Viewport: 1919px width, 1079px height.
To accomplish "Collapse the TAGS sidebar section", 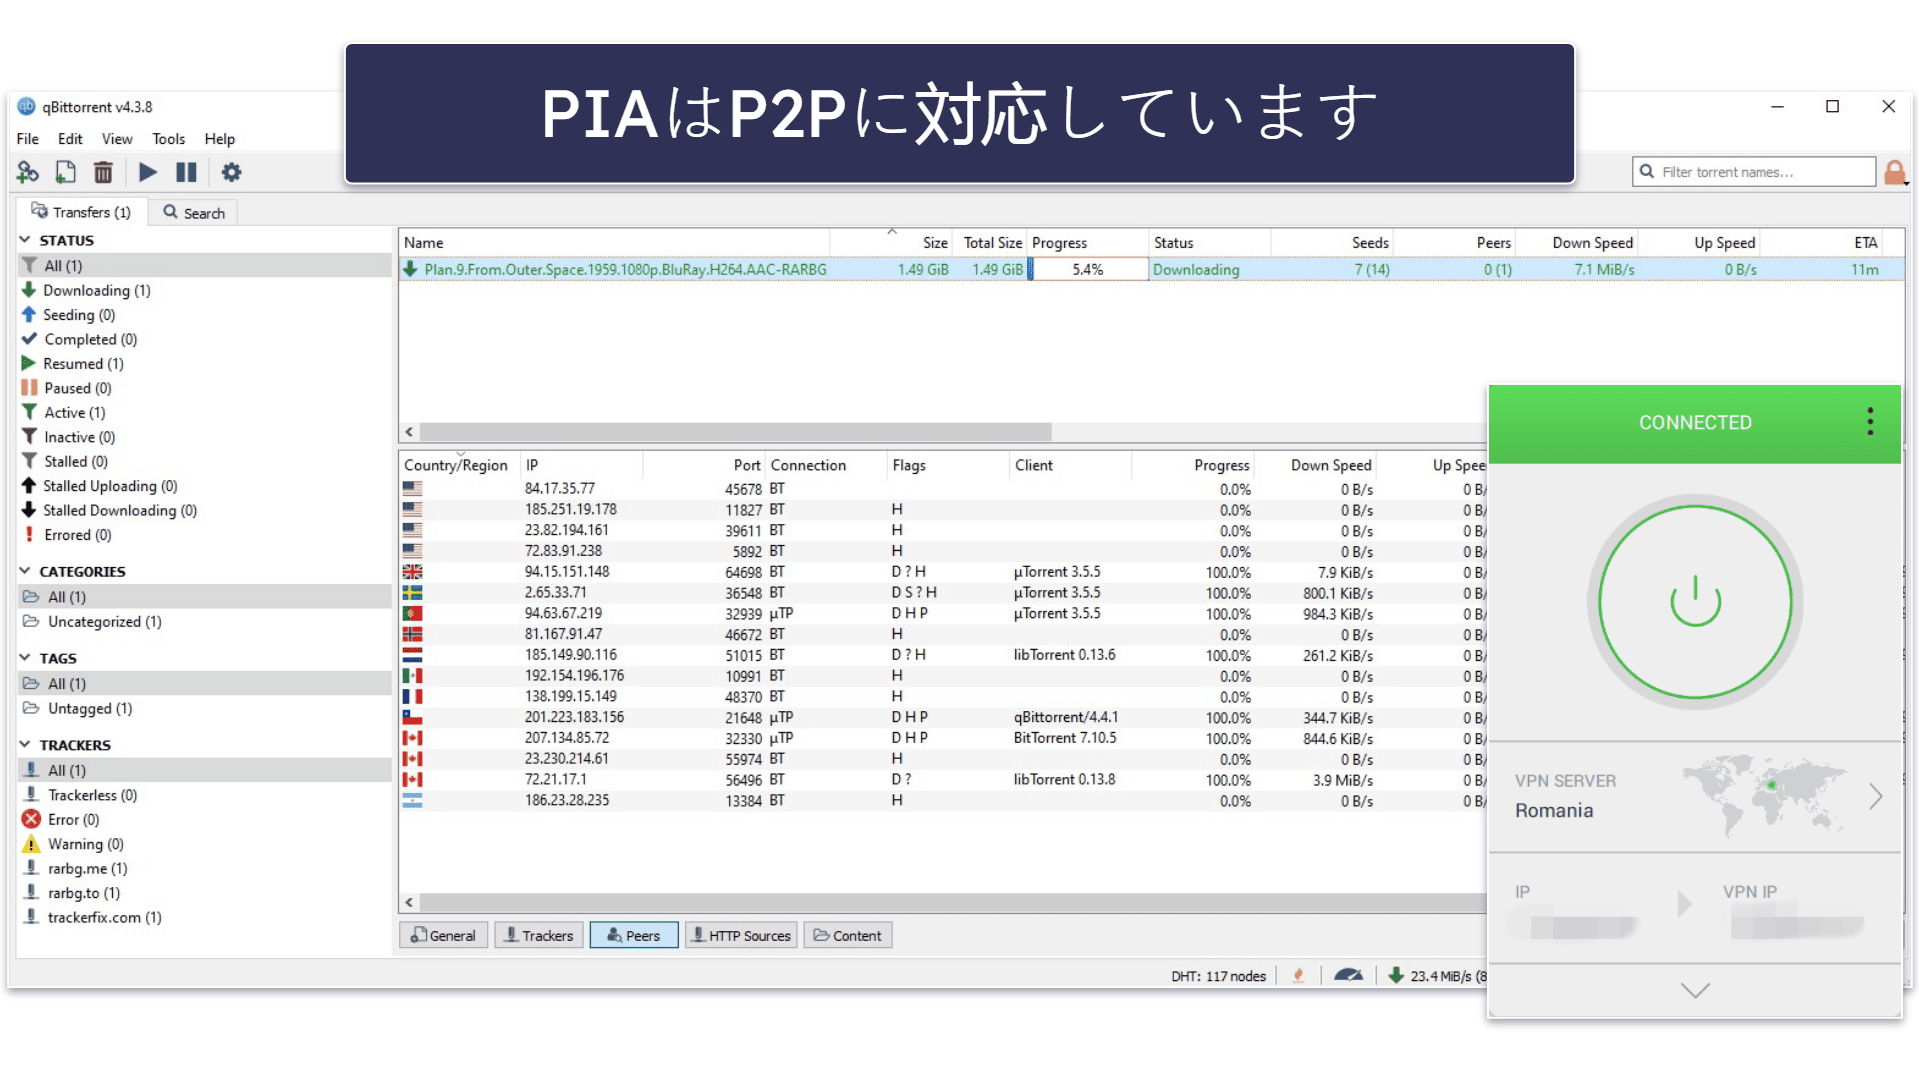I will click(x=25, y=658).
